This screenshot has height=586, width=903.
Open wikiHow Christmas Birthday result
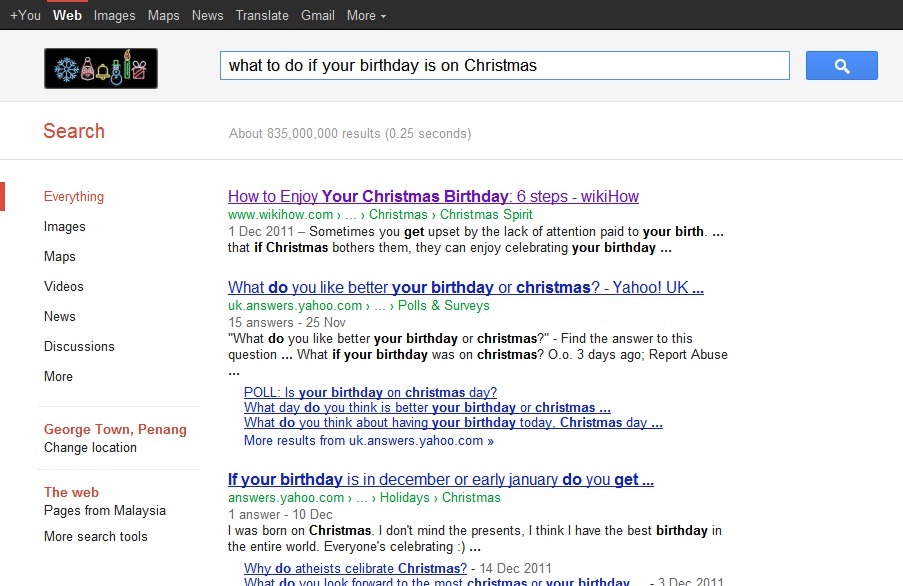[x=433, y=196]
